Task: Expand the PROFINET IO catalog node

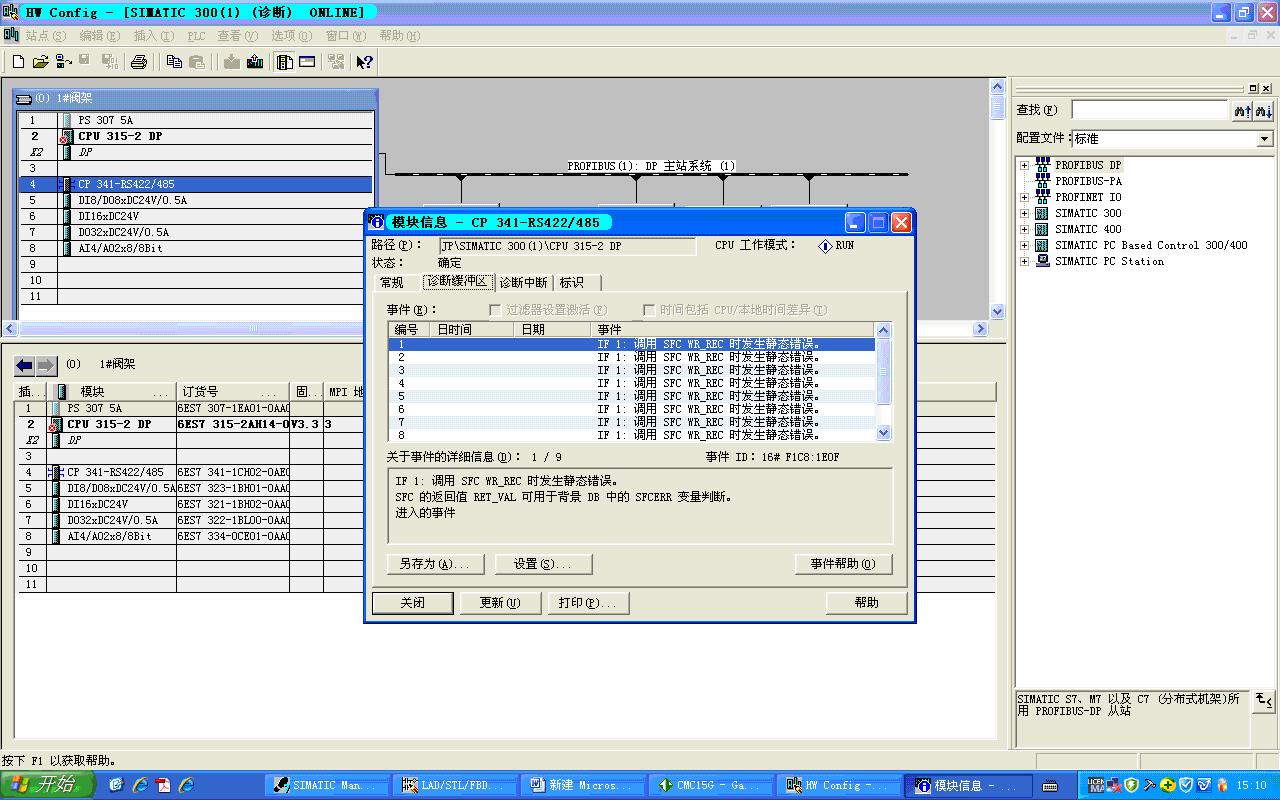Action: (x=1024, y=197)
